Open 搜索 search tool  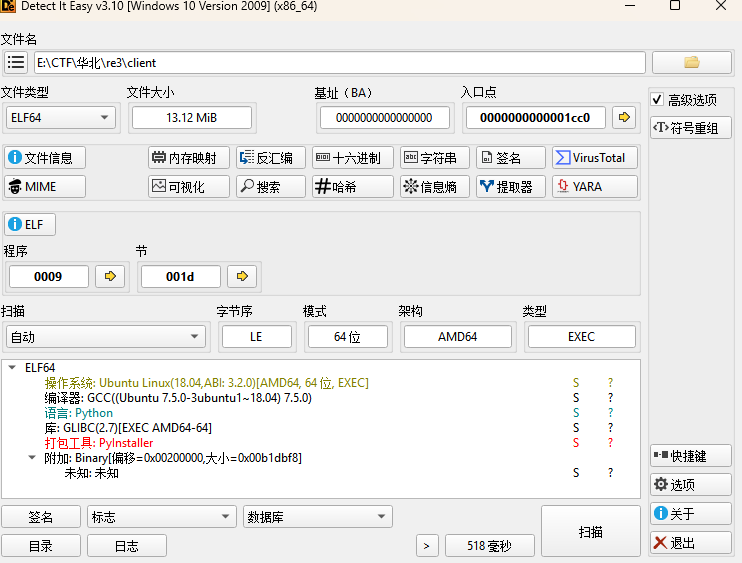pyautogui.click(x=271, y=186)
